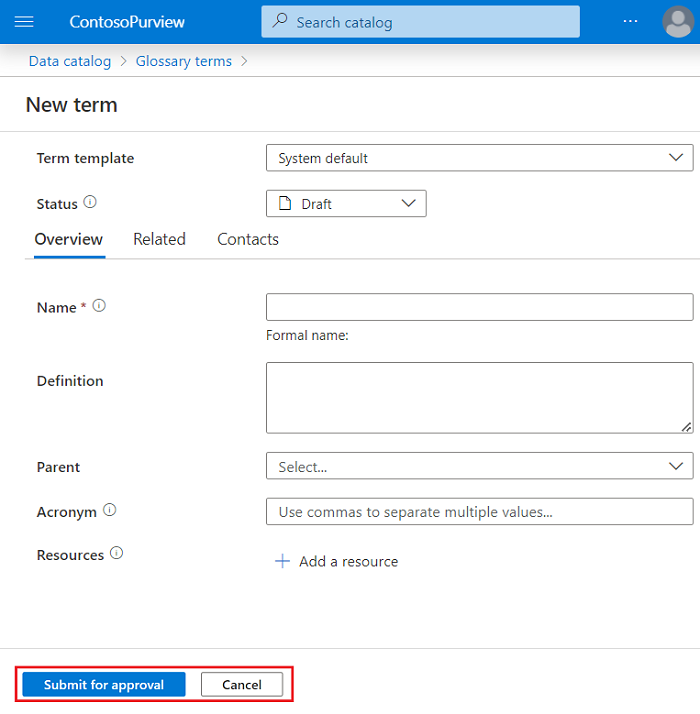Switch to the Overview tab
Screen dimensions: 700x714
tap(69, 240)
